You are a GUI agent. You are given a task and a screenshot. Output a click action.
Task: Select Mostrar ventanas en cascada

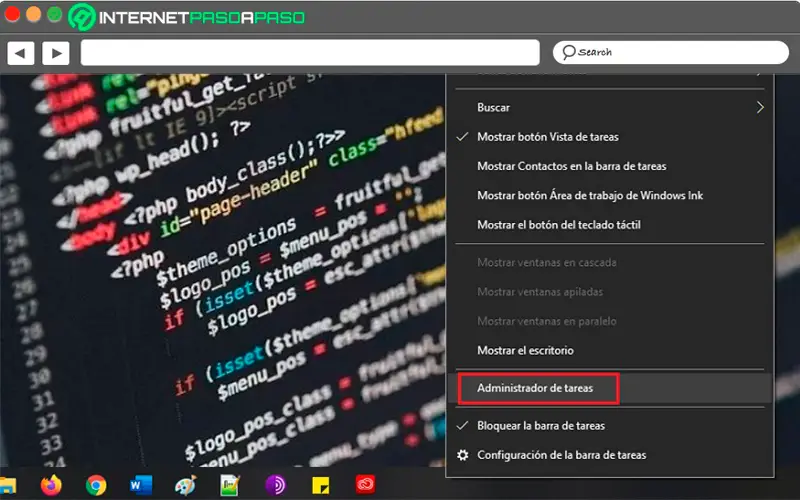tap(610, 263)
